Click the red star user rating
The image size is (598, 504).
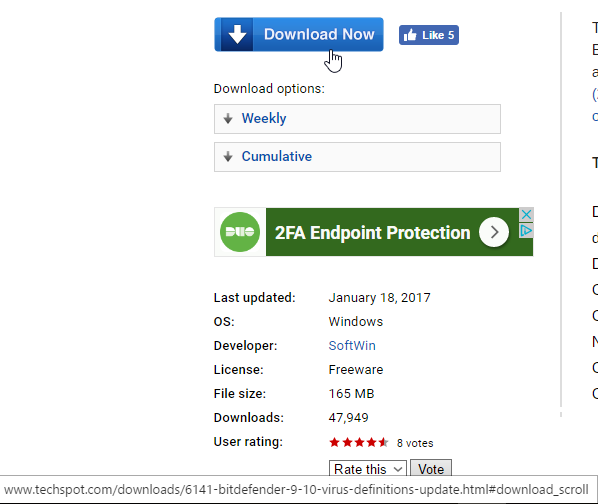pyautogui.click(x=358, y=442)
